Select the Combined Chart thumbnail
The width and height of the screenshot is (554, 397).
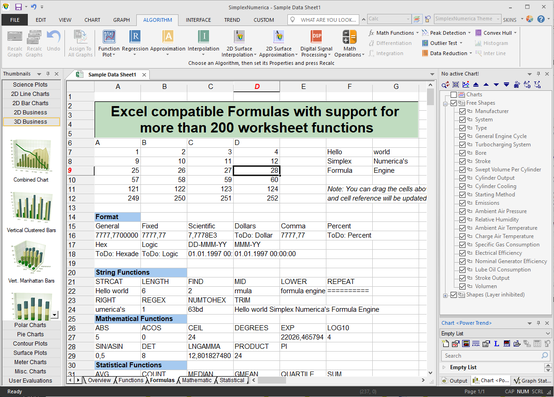[x=31, y=161]
